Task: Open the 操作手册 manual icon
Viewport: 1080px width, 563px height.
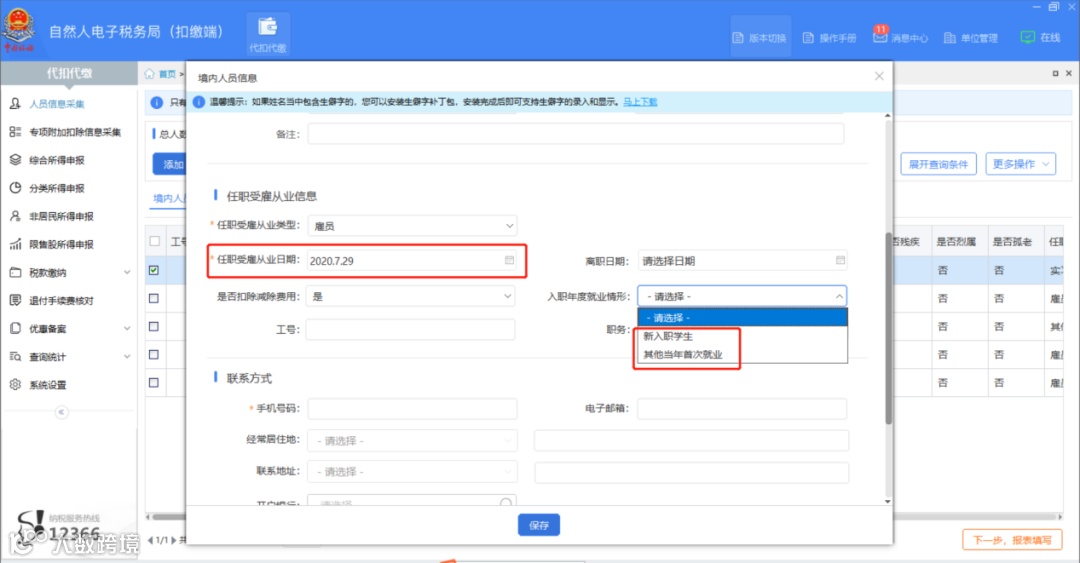Action: [x=808, y=38]
